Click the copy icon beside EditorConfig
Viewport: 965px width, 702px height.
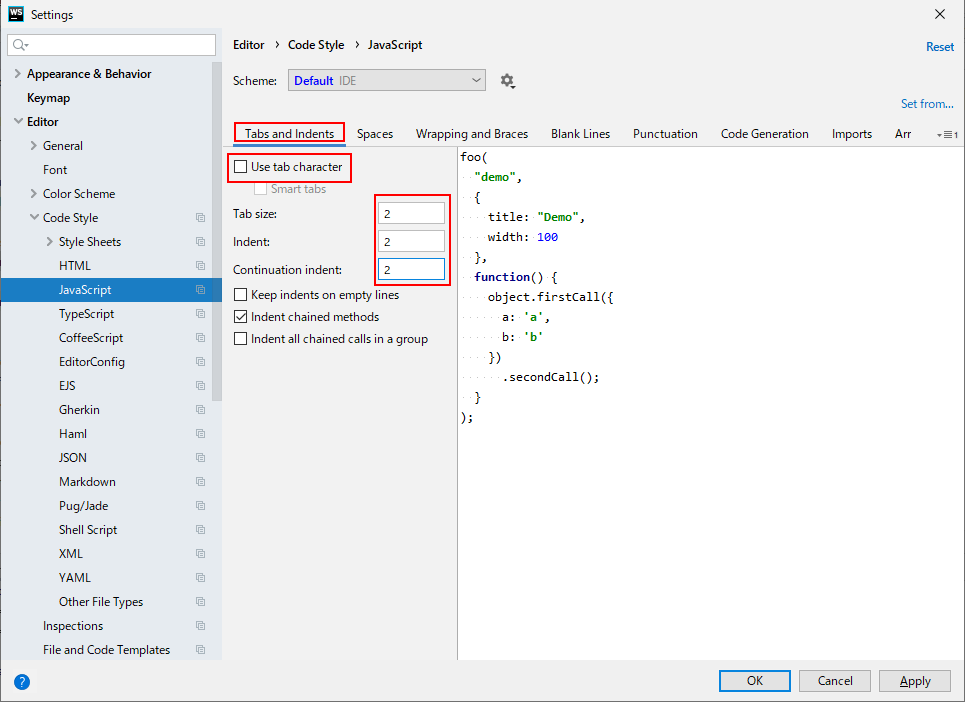[201, 362]
